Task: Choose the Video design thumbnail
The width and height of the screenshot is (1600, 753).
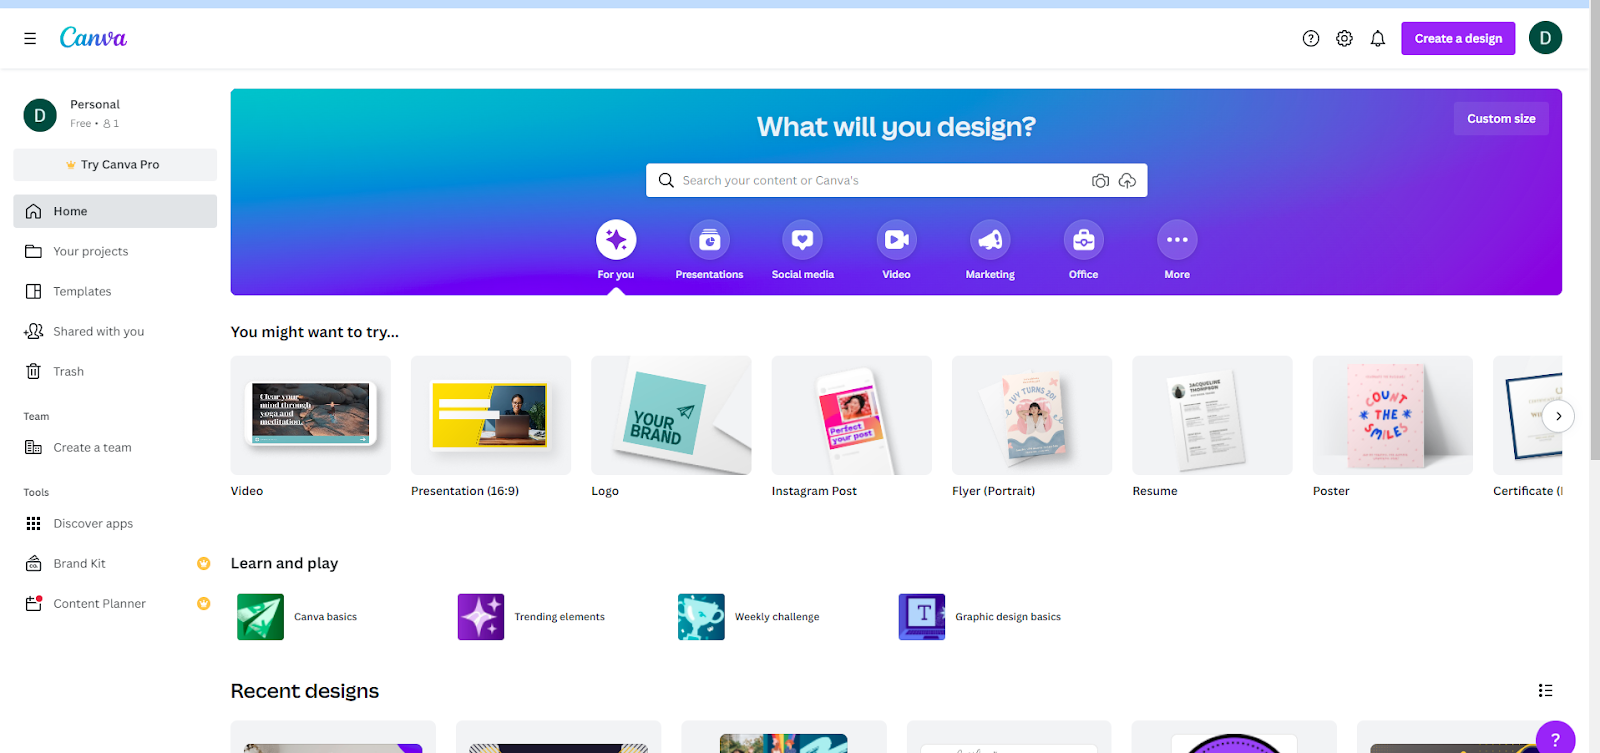Action: pyautogui.click(x=311, y=415)
